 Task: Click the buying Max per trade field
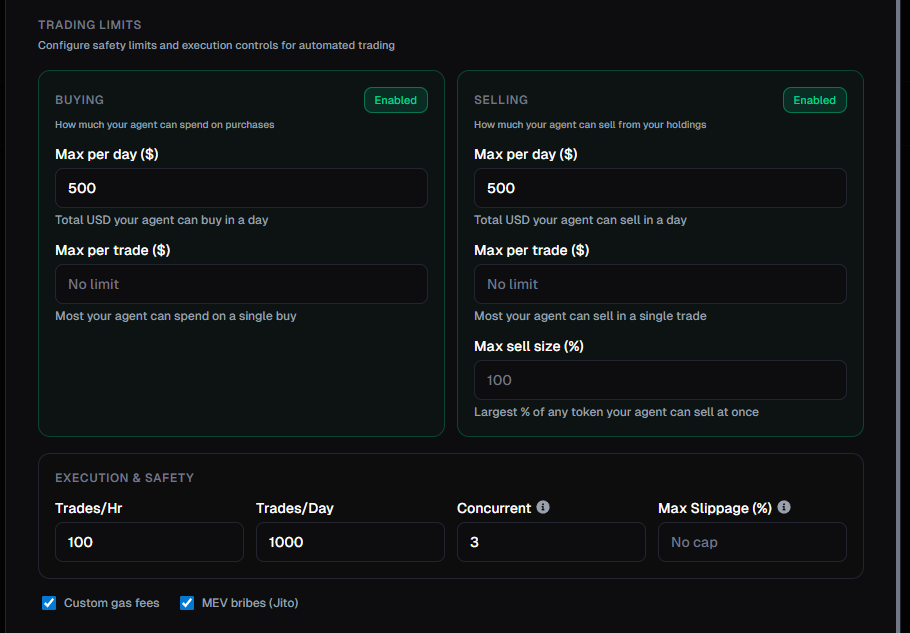click(241, 284)
